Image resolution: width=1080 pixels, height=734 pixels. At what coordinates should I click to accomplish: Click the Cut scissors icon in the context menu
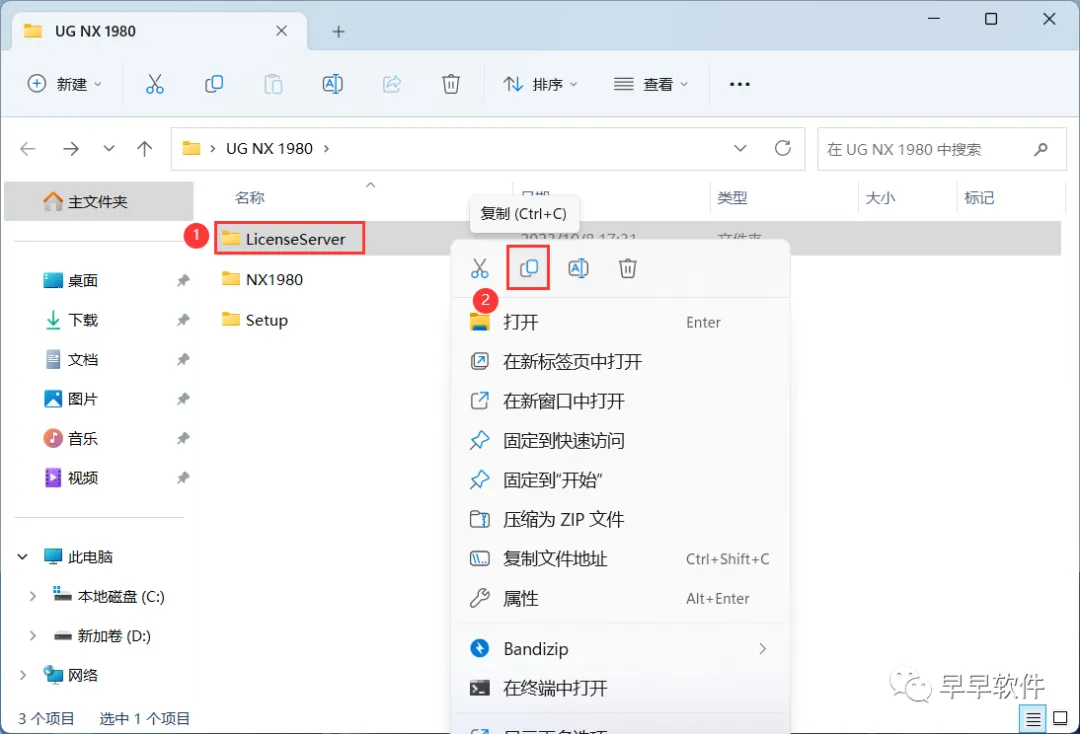coord(479,268)
